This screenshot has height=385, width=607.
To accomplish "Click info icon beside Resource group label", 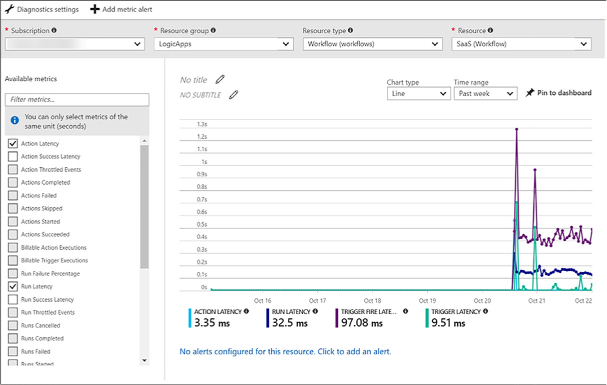I will pos(213,30).
